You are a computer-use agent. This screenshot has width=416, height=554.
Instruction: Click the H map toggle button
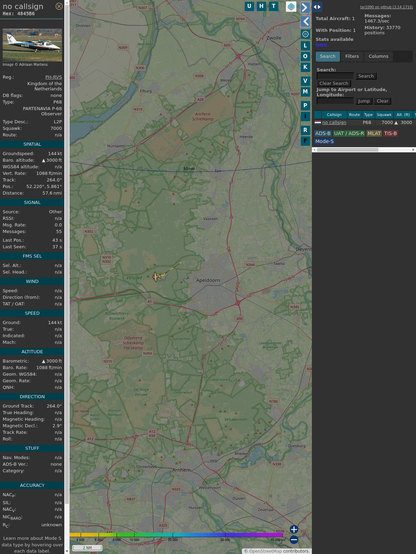(261, 6)
